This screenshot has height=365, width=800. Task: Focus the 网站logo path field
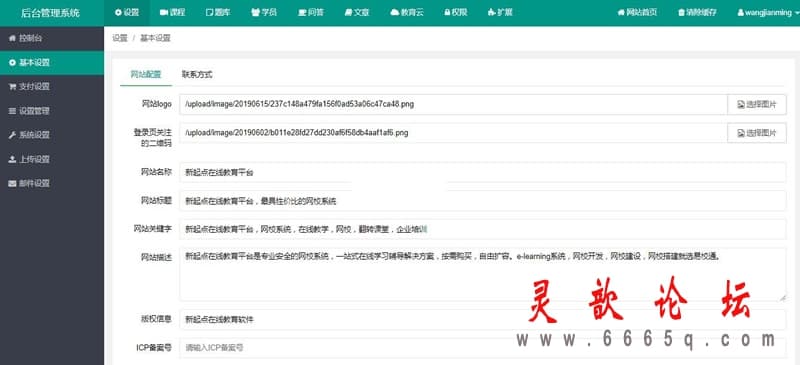pyautogui.click(x=453, y=104)
